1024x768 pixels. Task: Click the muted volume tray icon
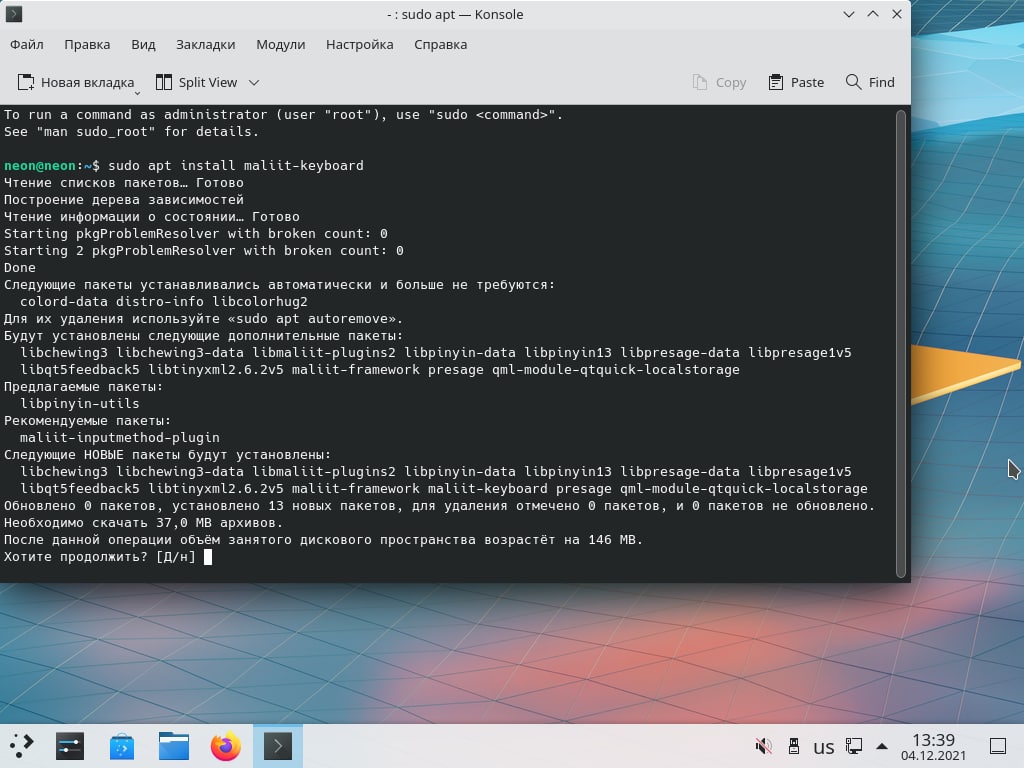click(763, 746)
